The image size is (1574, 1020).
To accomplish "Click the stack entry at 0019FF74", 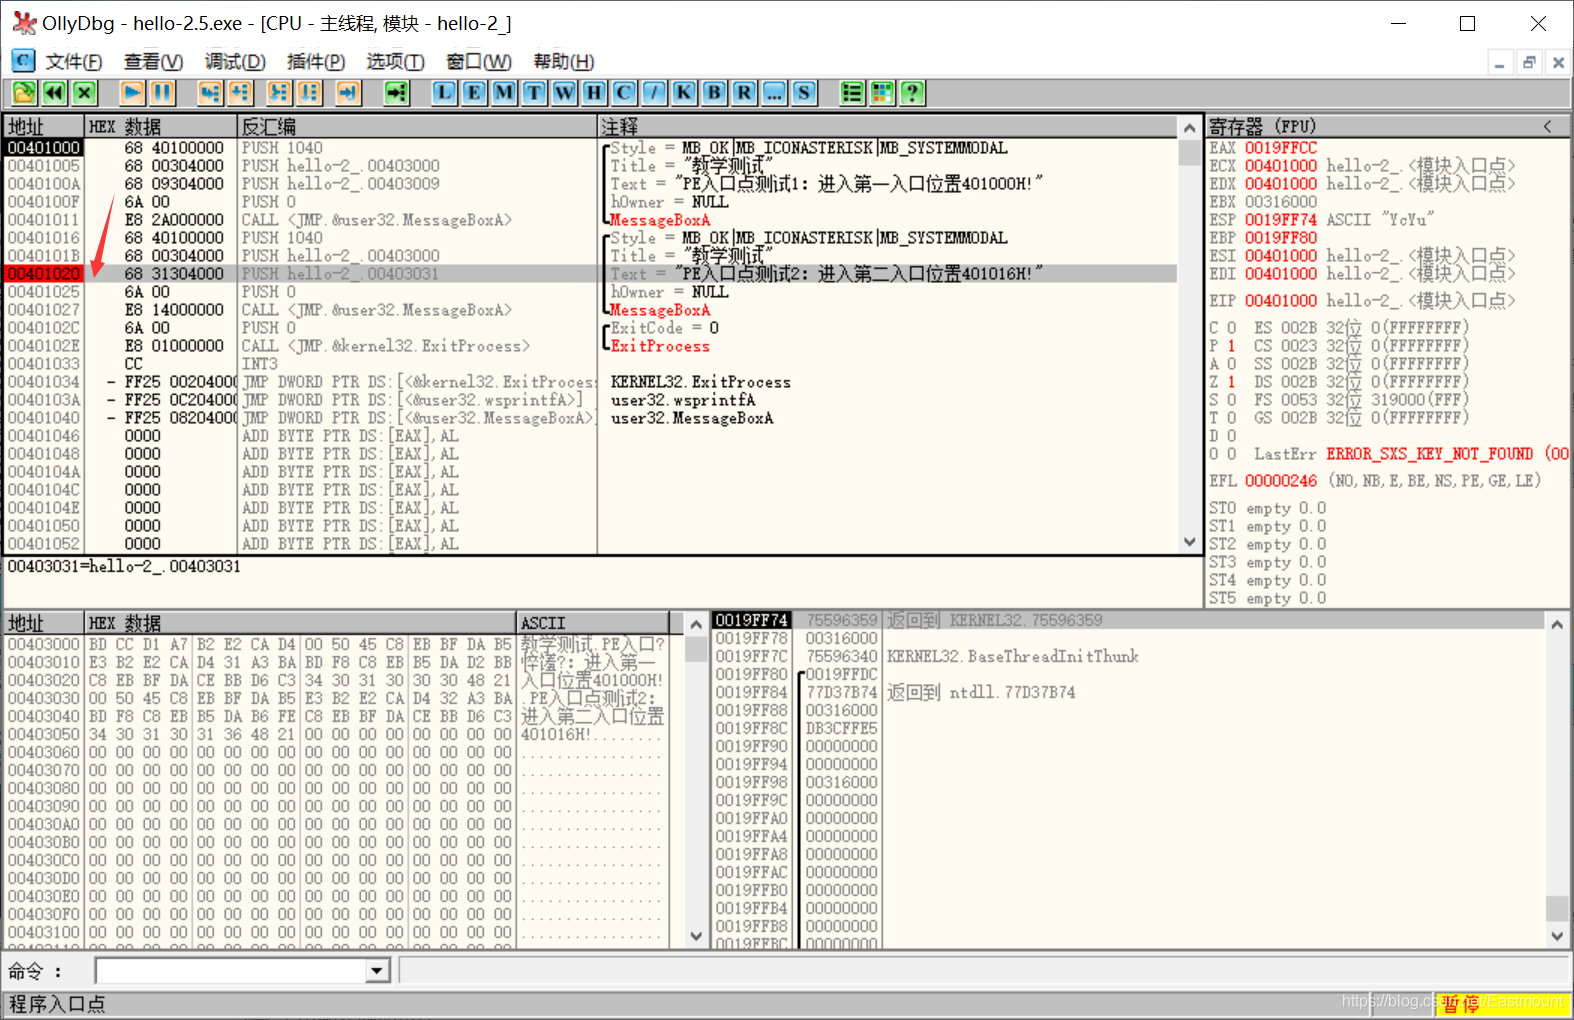I will click(x=1128, y=620).
